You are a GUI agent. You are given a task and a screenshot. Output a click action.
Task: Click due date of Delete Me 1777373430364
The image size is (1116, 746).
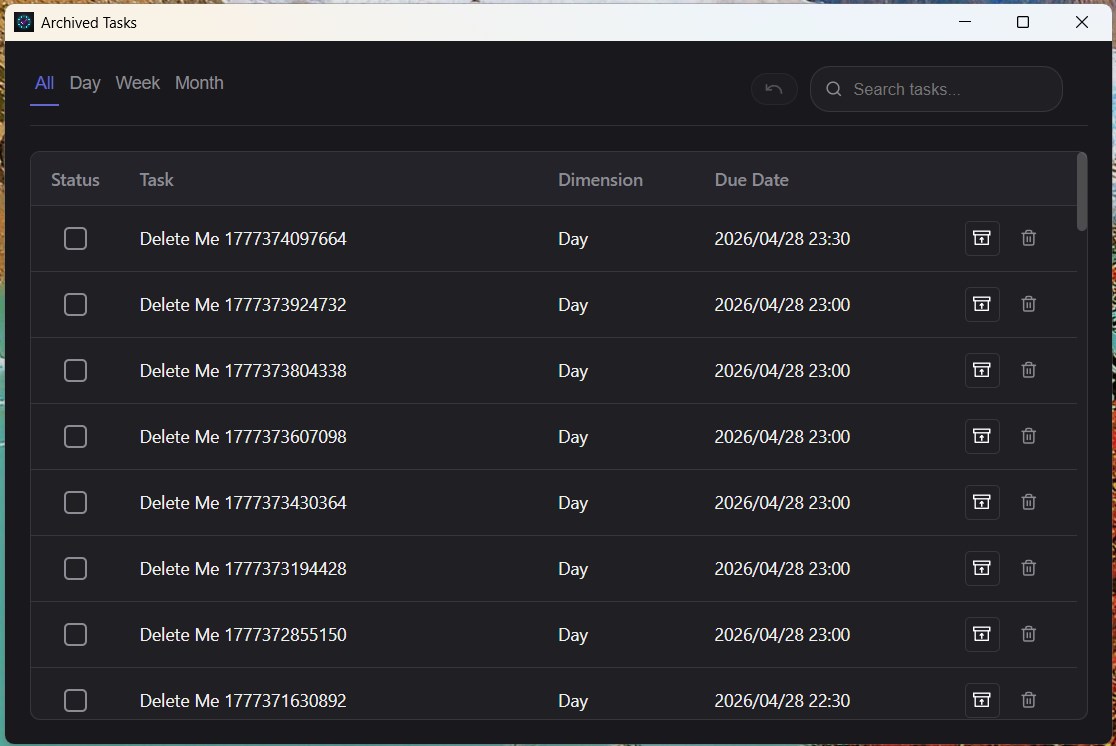[782, 503]
